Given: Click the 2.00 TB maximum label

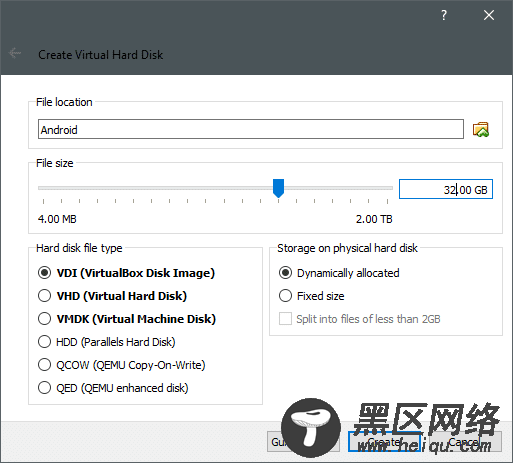Looking at the screenshot, I should coord(374,219).
